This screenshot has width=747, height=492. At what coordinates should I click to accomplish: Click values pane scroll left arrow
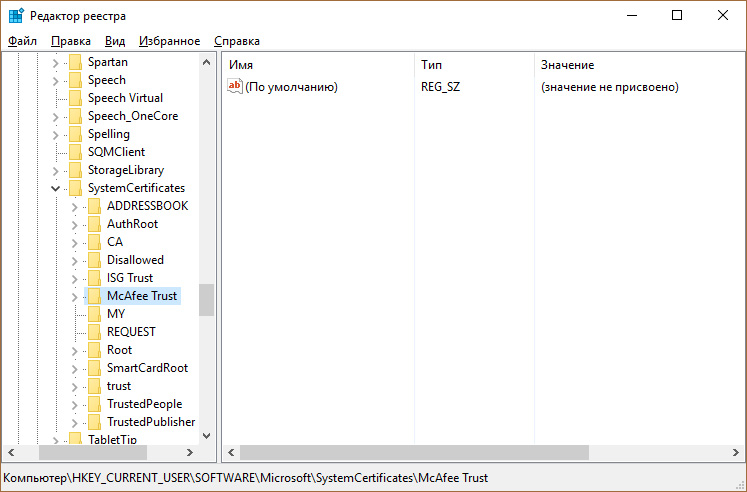(x=232, y=452)
